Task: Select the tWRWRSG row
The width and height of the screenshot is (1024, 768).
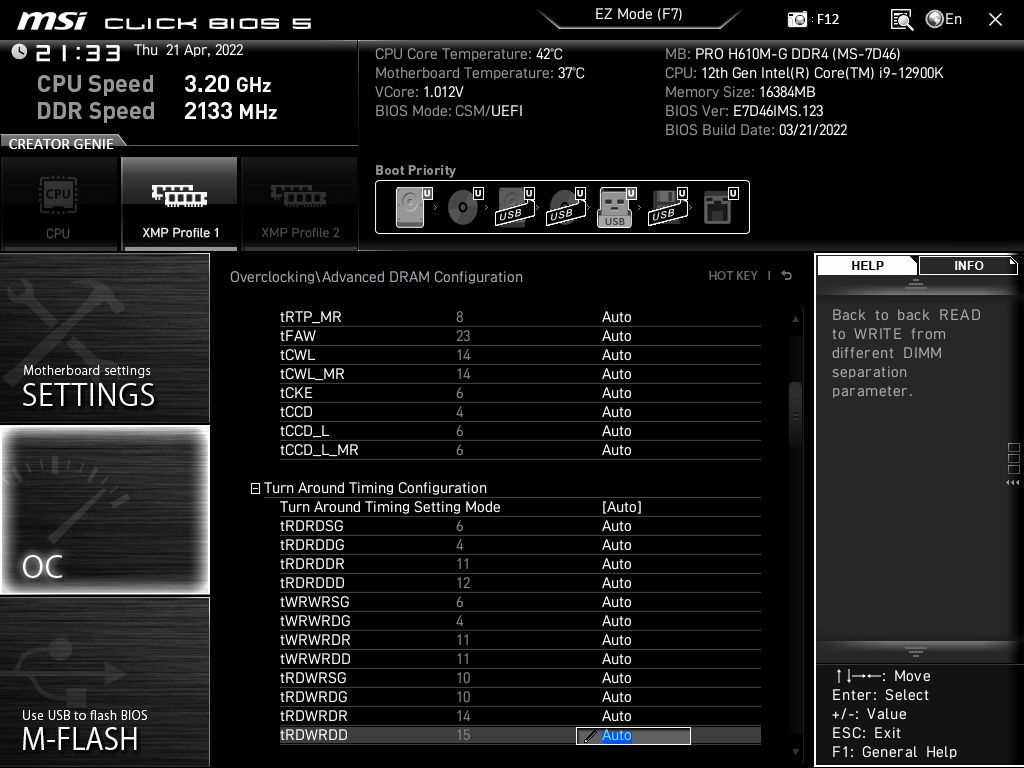Action: [520, 601]
